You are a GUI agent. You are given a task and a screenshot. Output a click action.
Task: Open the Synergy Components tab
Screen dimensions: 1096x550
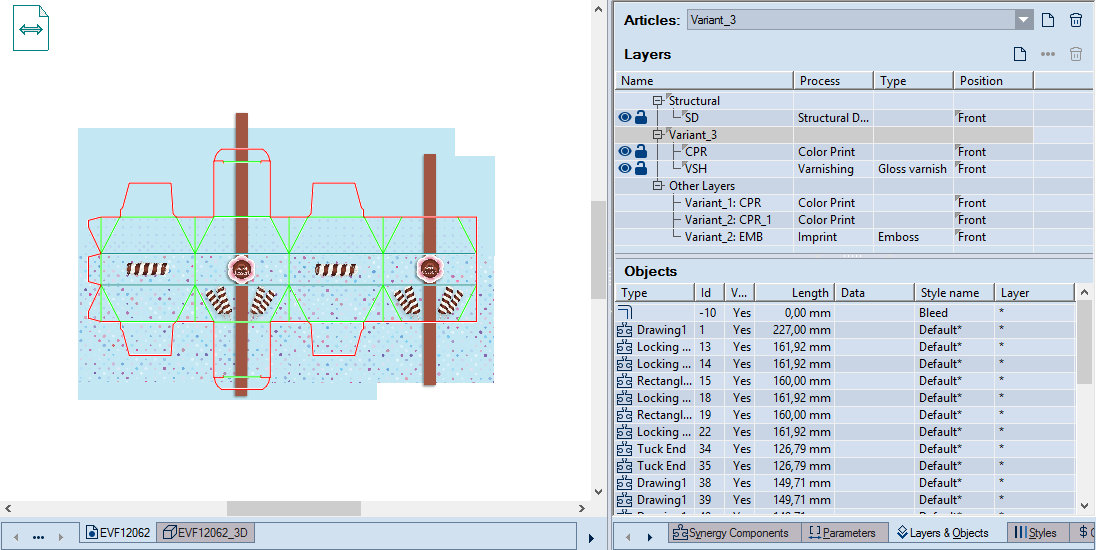click(730, 533)
